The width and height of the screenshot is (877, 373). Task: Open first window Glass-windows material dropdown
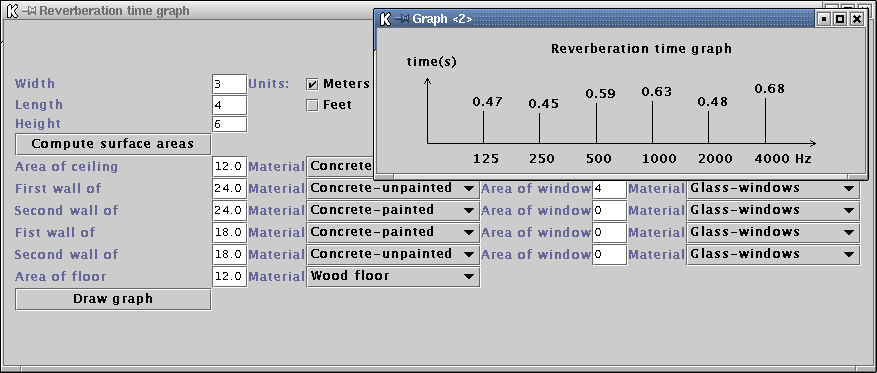(772, 188)
